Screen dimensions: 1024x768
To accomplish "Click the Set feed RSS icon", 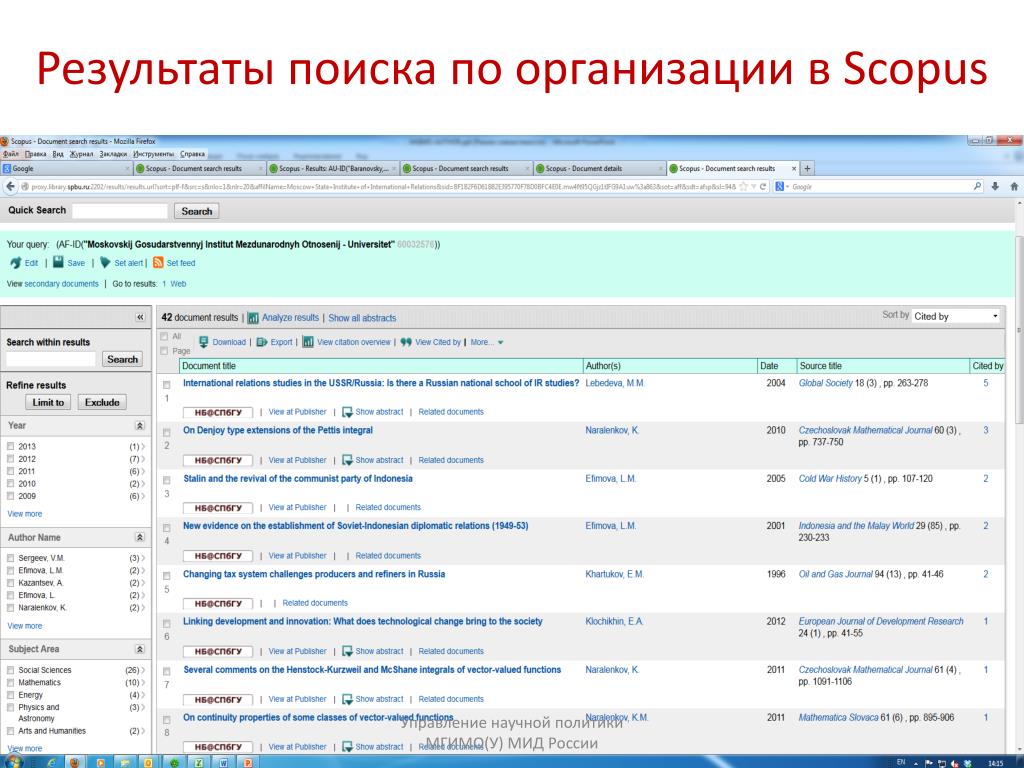I will 158,263.
